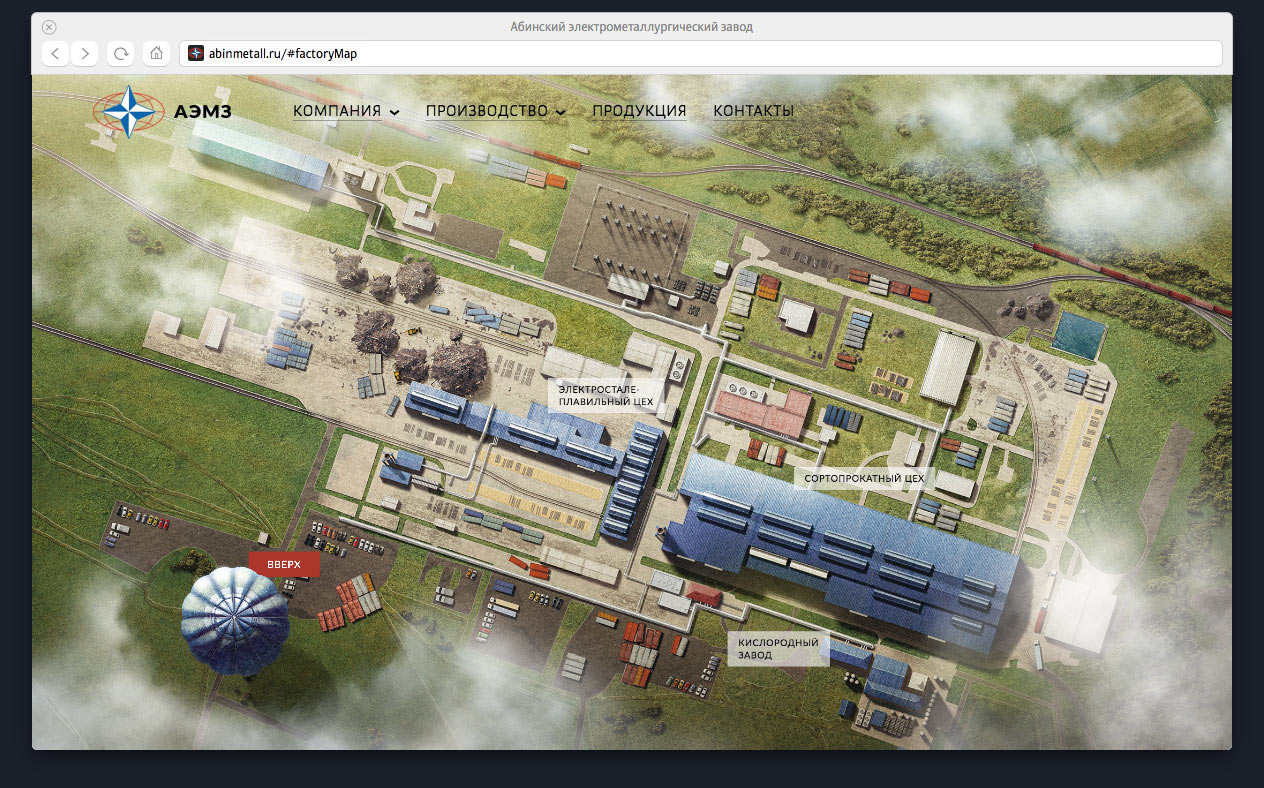Click the blue water reservoir on the map
The width and height of the screenshot is (1264, 788).
point(1080,335)
